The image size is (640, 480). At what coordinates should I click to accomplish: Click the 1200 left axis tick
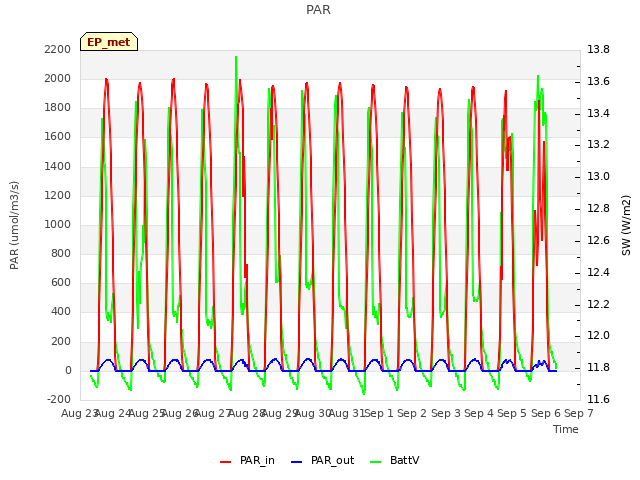(x=58, y=195)
